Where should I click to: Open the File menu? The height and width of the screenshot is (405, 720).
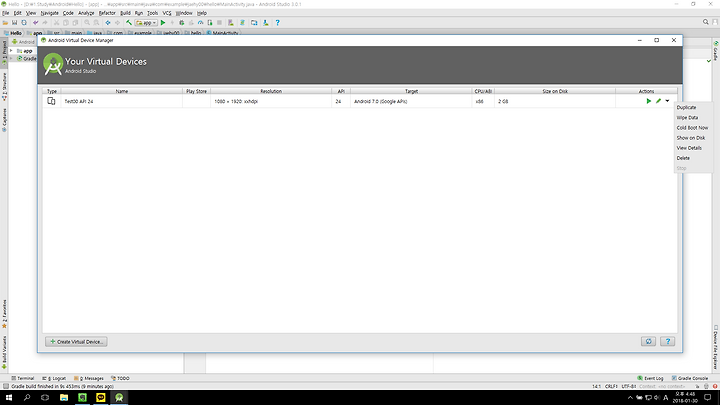pyautogui.click(x=6, y=13)
